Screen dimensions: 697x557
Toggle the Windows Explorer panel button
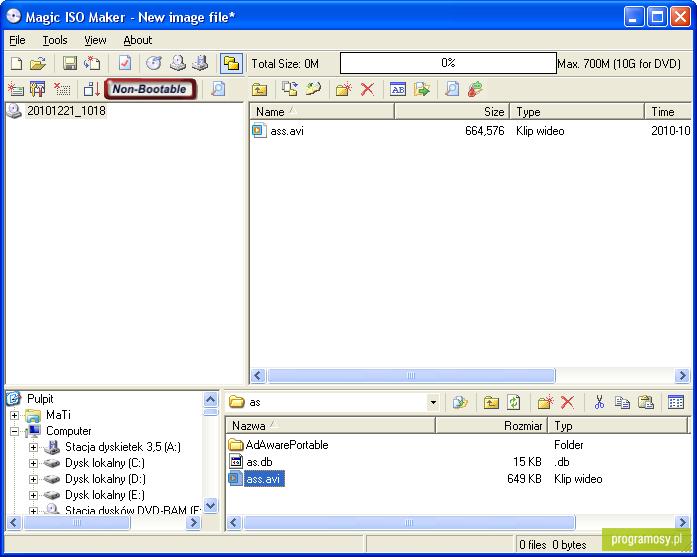231,64
